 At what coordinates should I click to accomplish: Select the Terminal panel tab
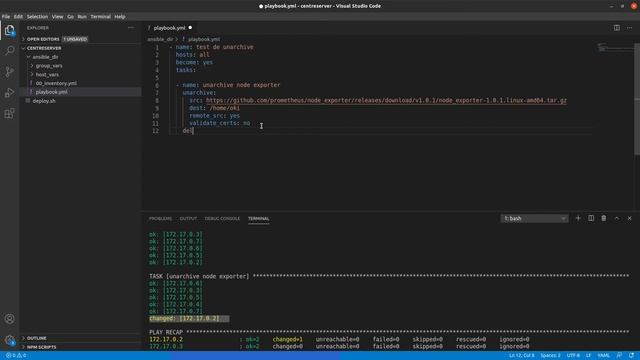click(x=258, y=219)
